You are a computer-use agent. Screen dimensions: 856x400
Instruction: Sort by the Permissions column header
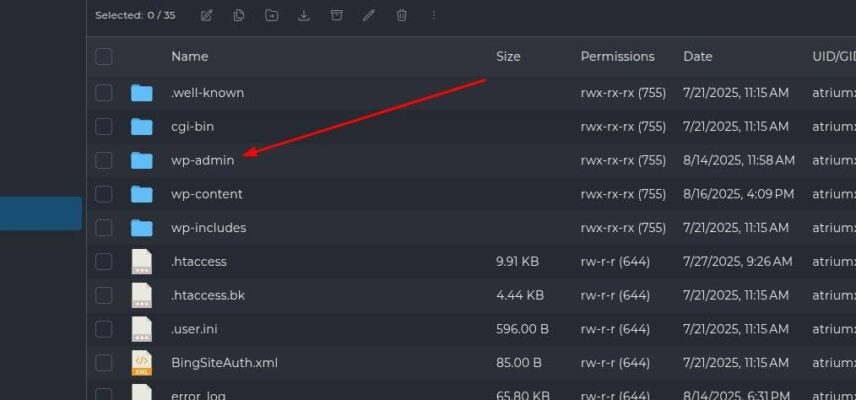click(x=617, y=56)
